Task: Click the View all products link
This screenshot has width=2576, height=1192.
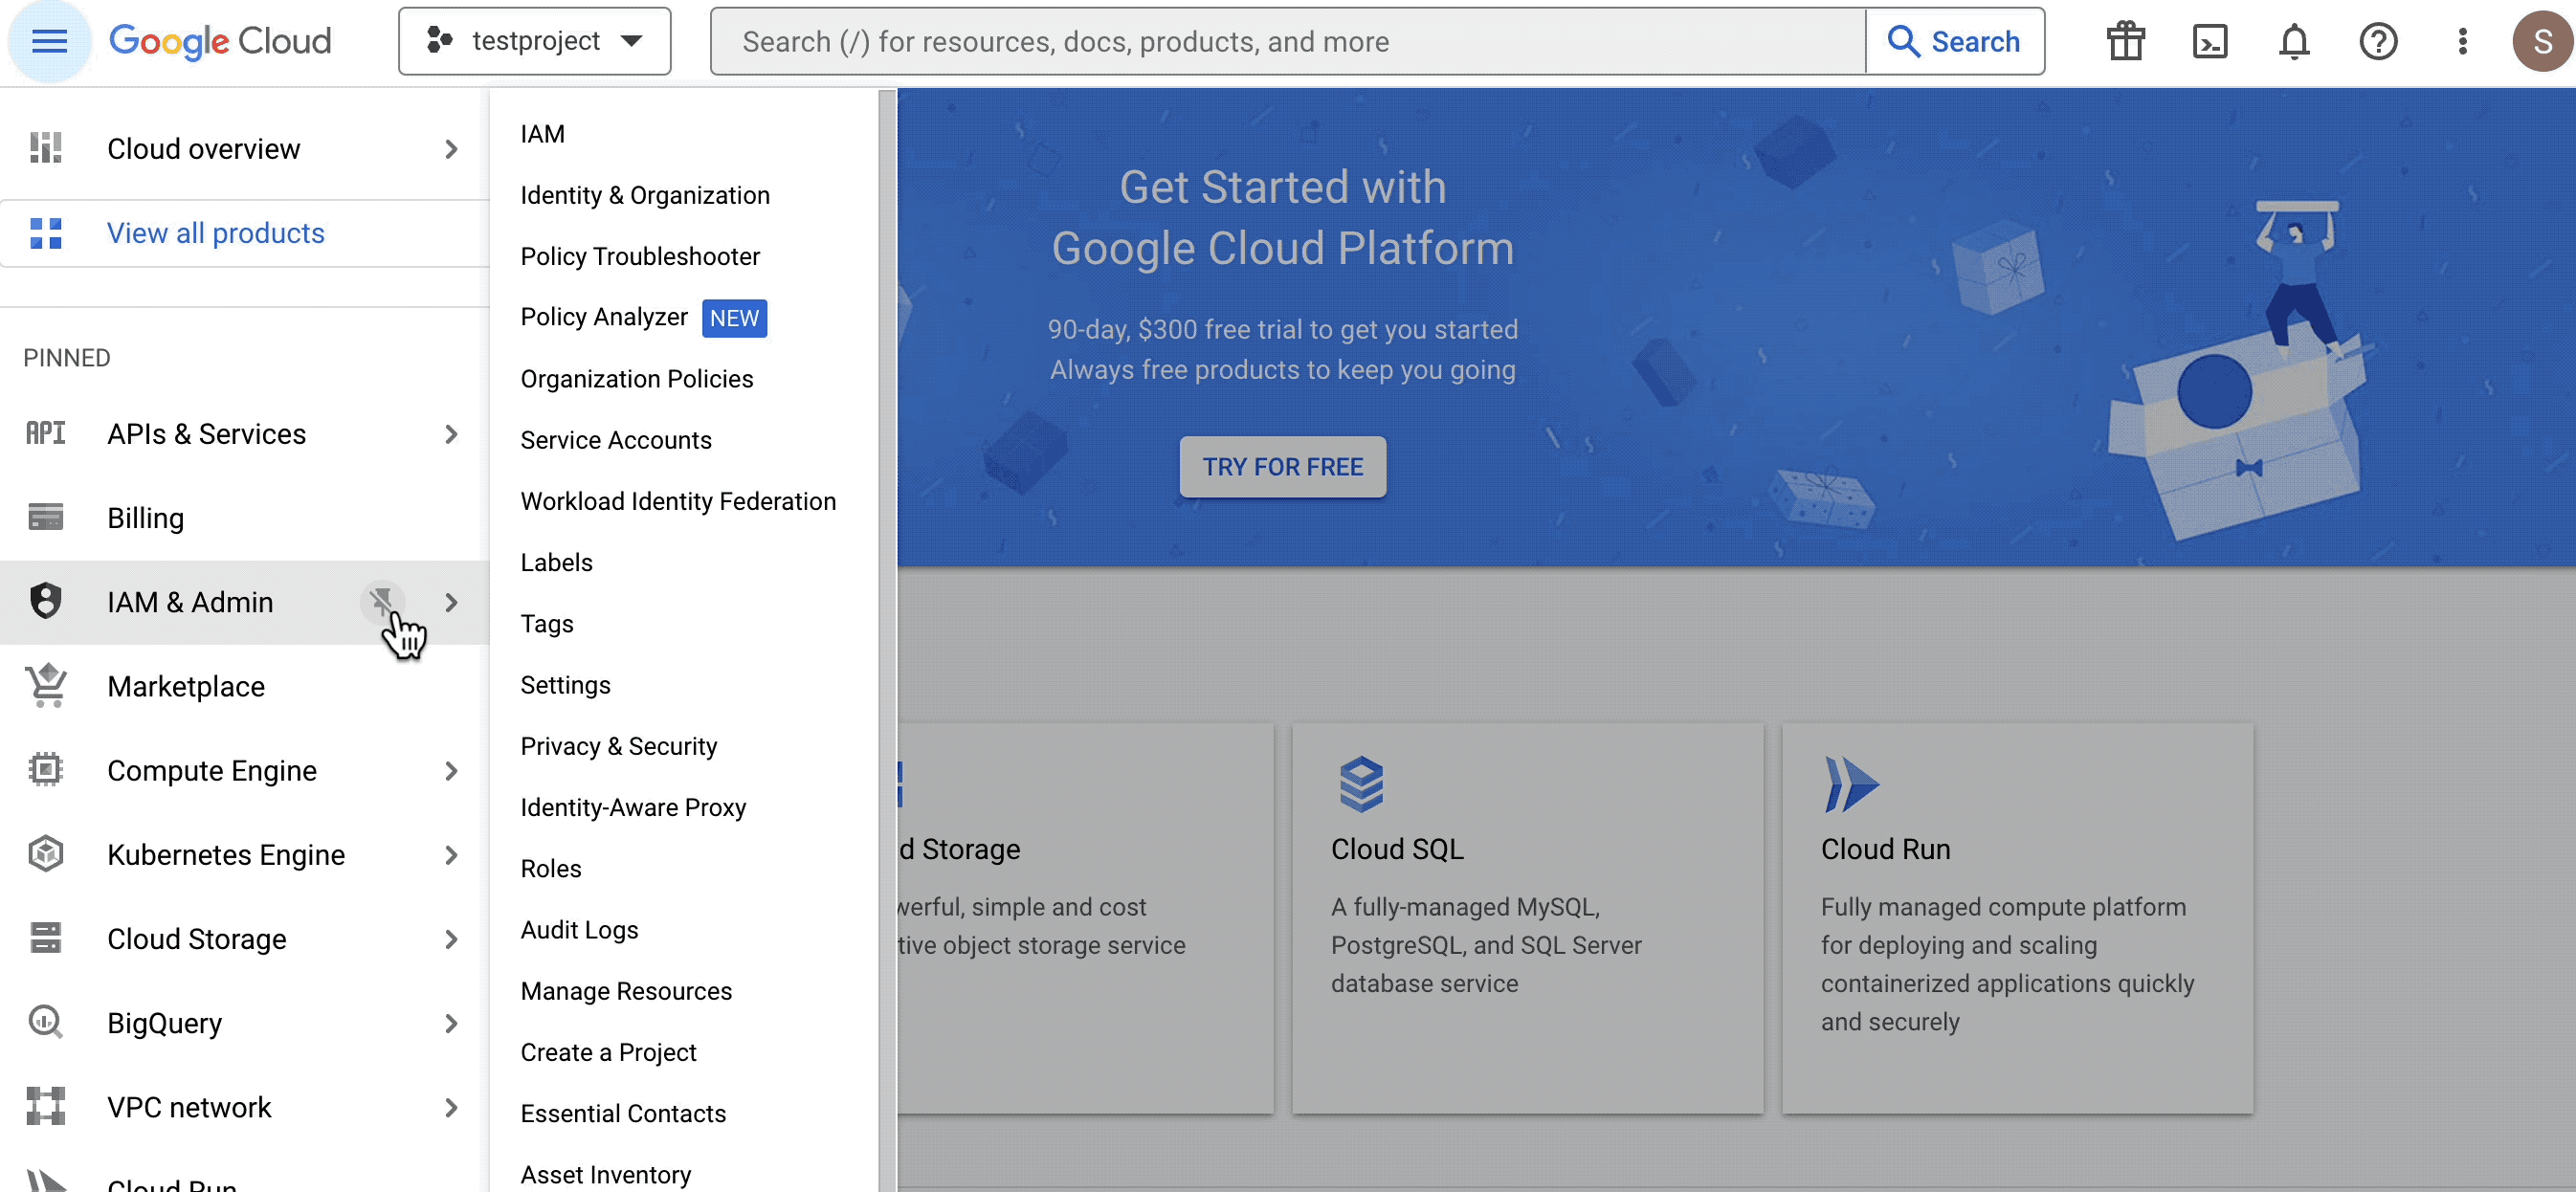Action: (x=213, y=232)
